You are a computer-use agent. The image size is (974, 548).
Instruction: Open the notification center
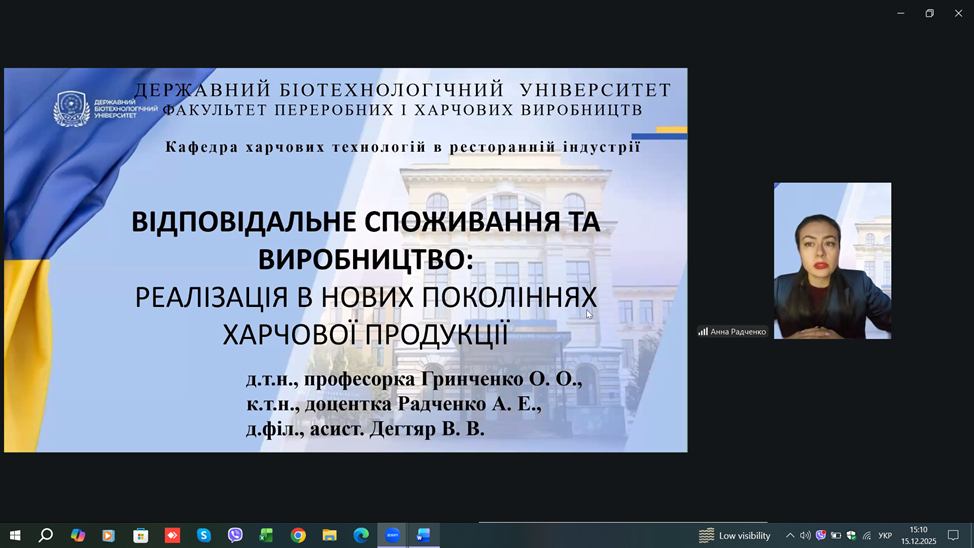(953, 536)
